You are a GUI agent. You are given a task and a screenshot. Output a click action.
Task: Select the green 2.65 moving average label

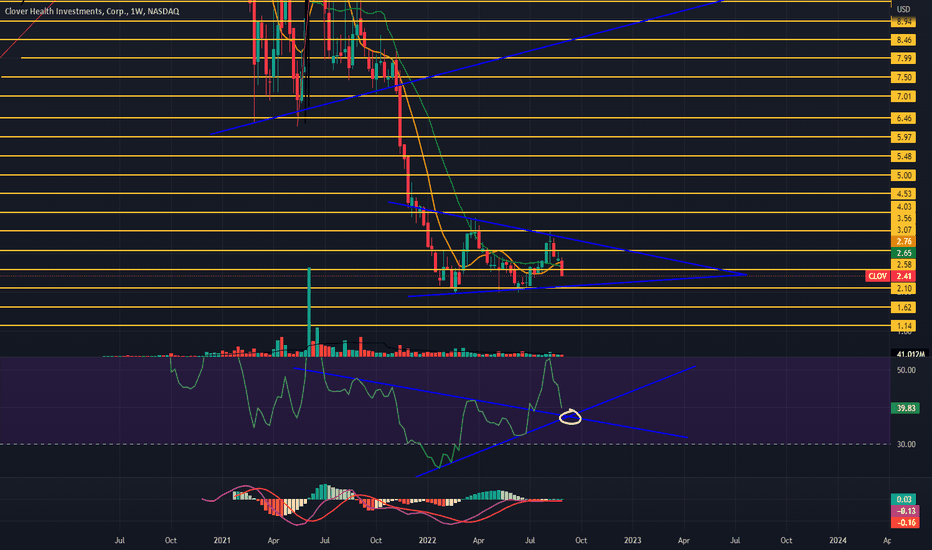[903, 253]
